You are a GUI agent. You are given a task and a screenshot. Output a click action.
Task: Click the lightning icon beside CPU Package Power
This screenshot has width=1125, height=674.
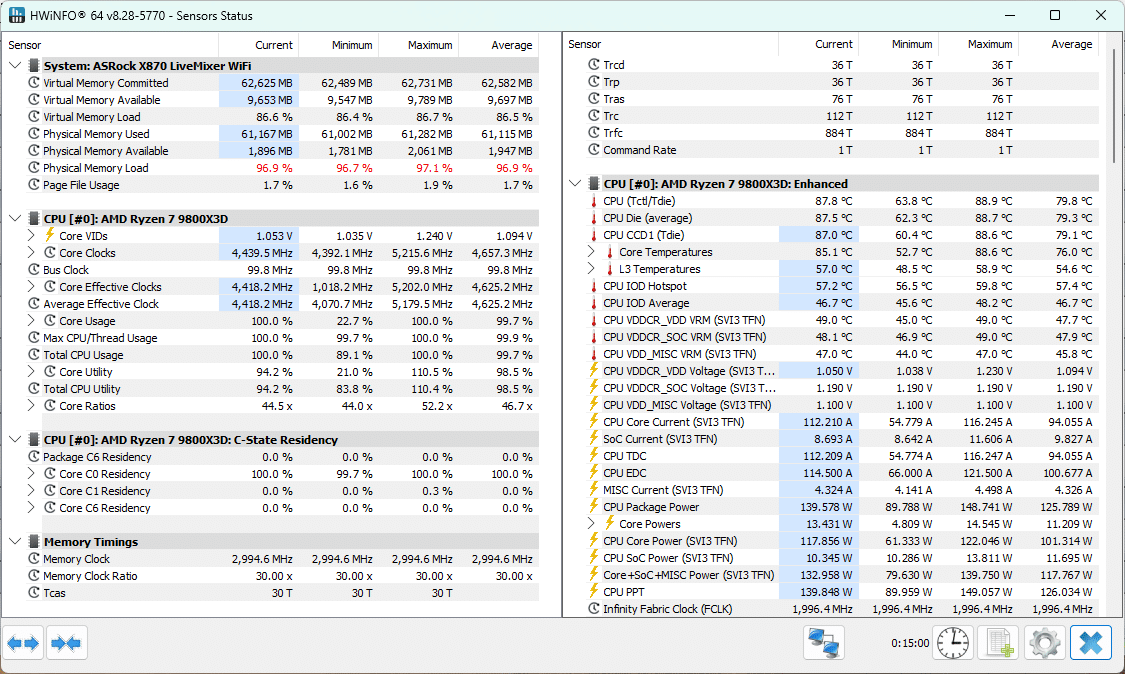(593, 506)
